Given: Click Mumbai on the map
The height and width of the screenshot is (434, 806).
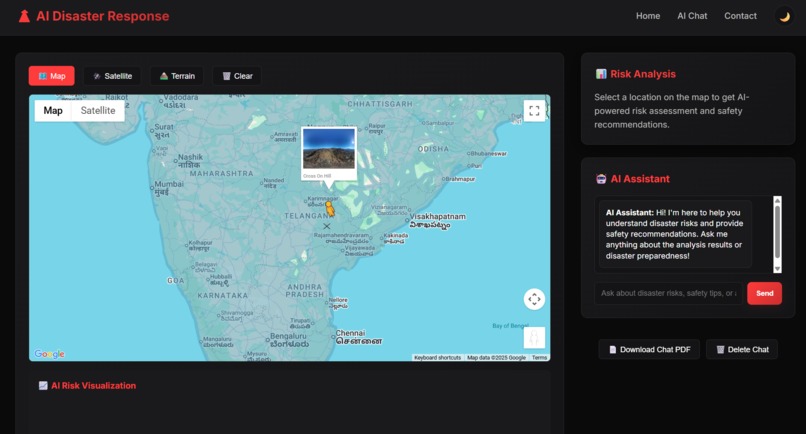Looking at the screenshot, I should tap(169, 188).
